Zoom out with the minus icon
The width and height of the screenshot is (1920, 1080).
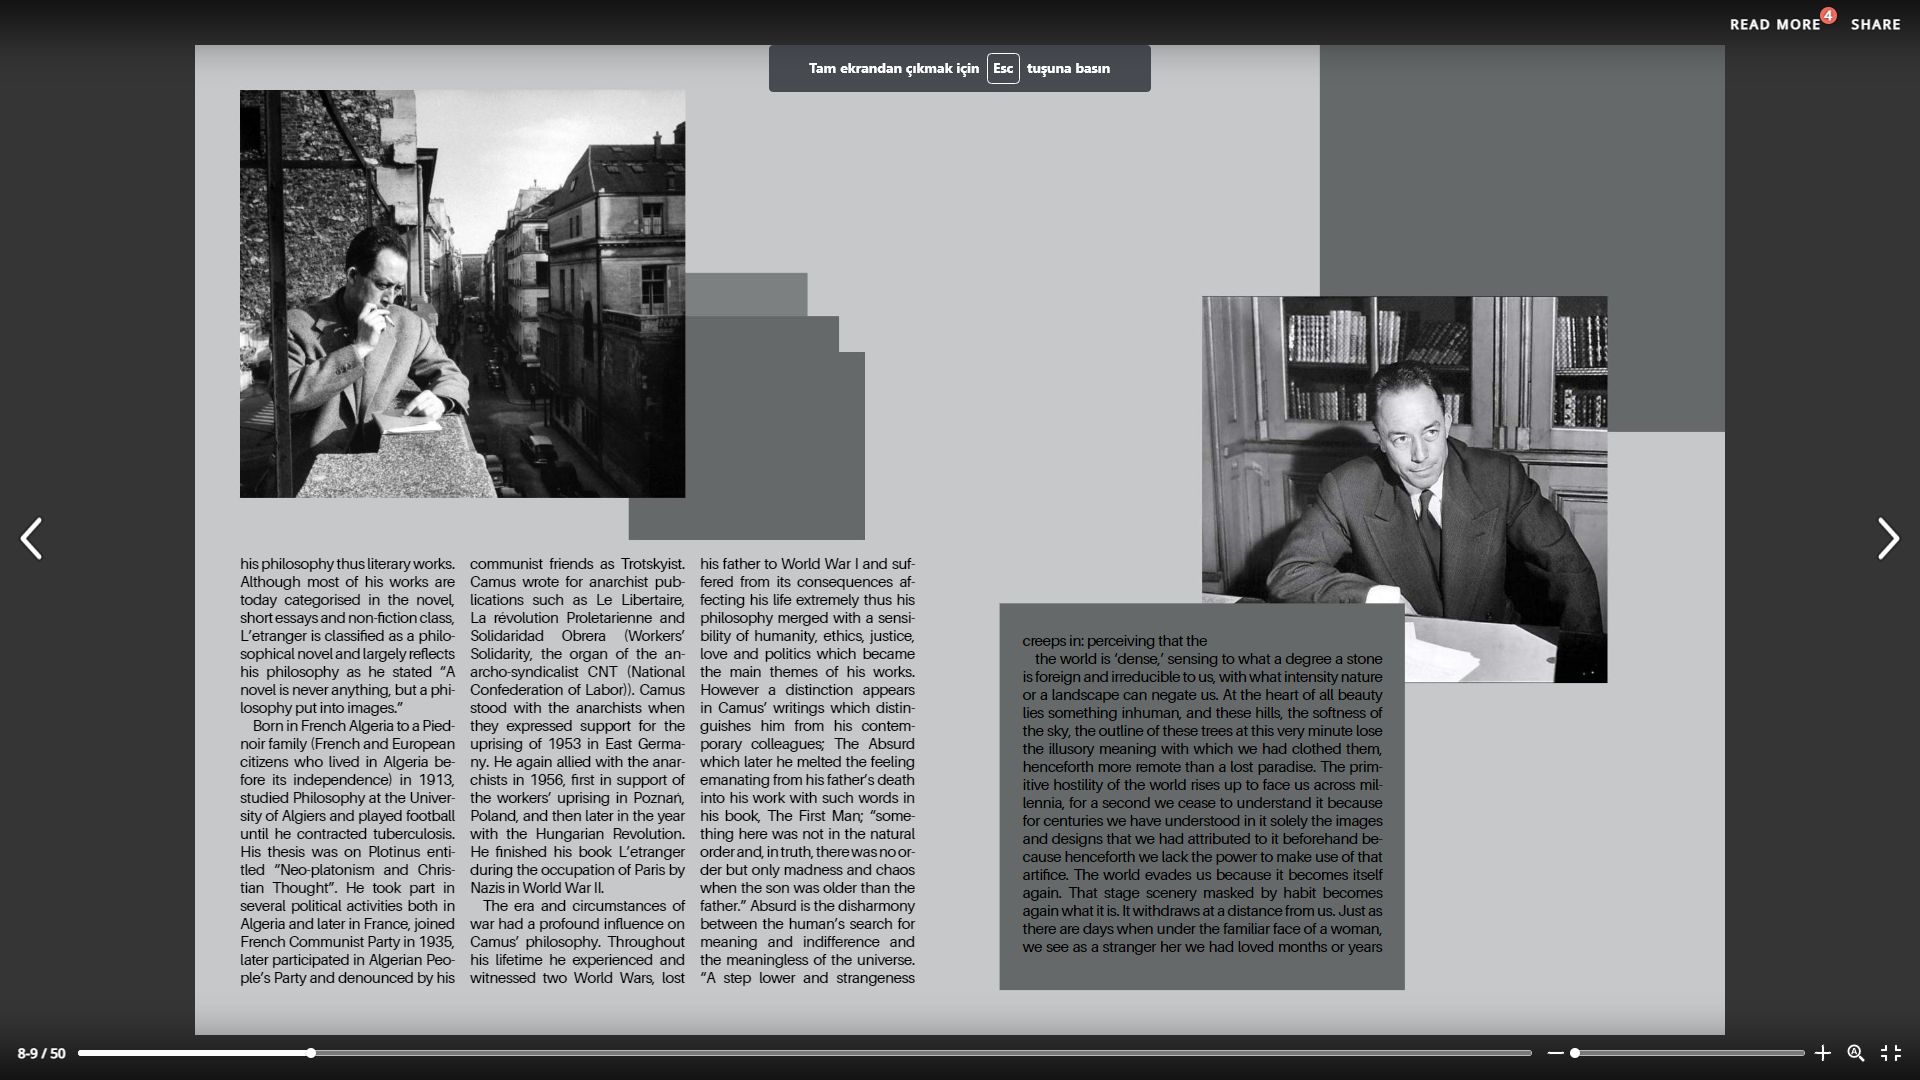pyautogui.click(x=1555, y=1053)
